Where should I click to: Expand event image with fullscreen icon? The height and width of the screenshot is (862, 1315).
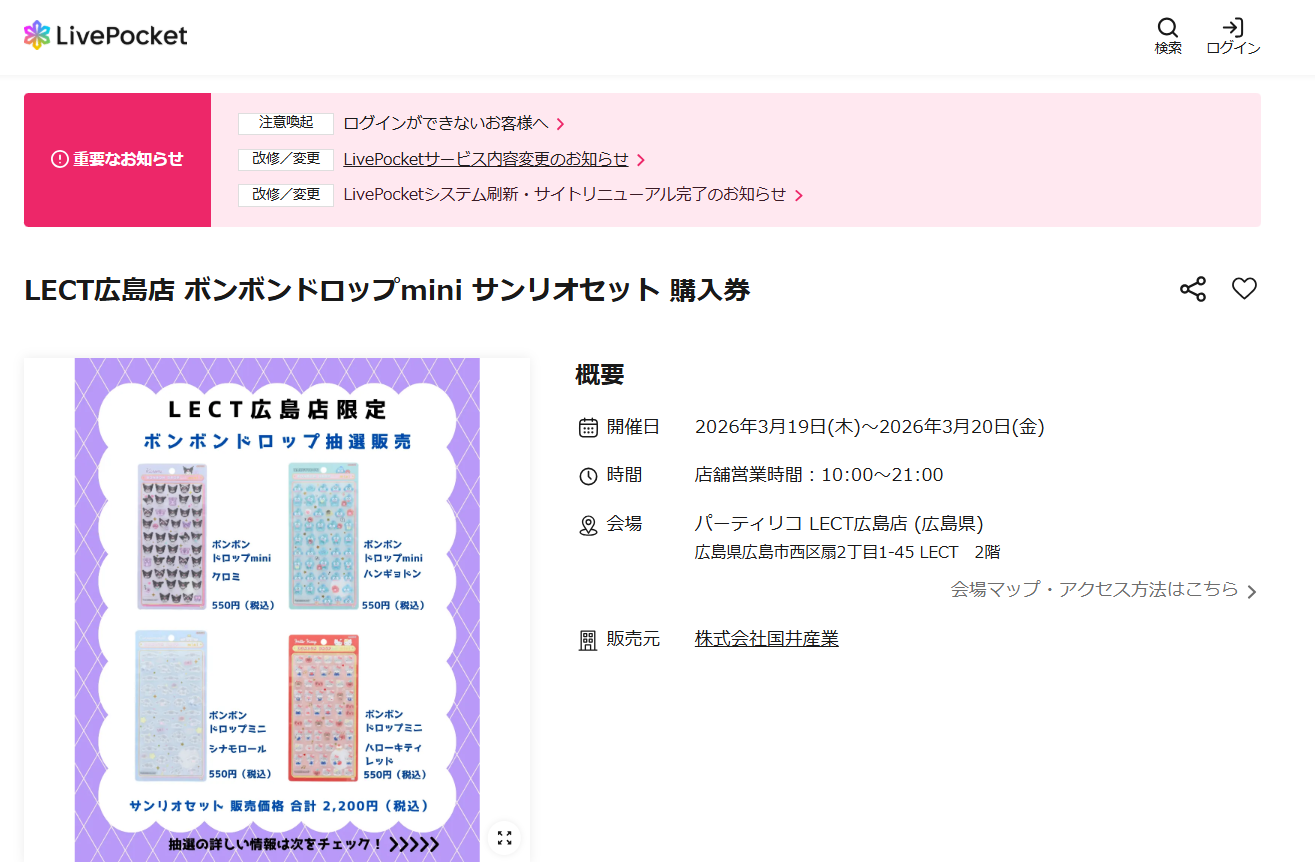point(504,838)
